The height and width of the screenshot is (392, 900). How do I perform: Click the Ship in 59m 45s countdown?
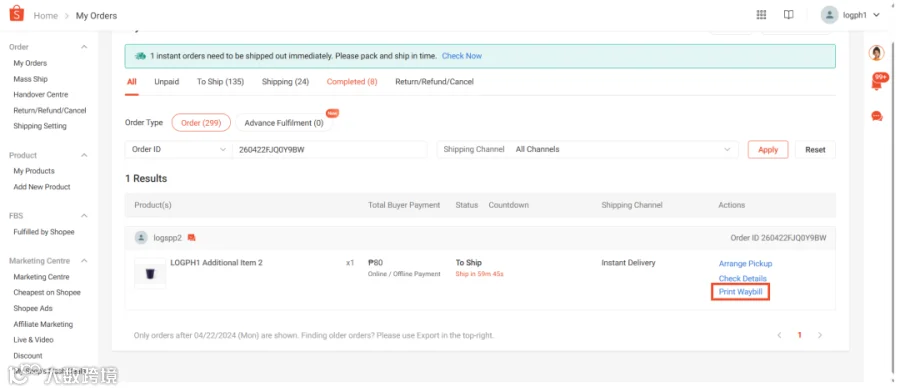479,274
